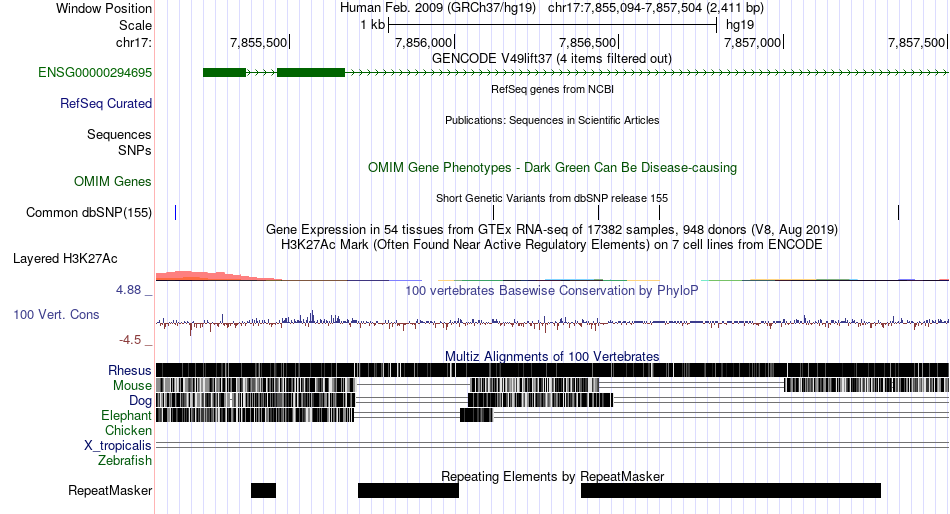The width and height of the screenshot is (950, 514).
Task: Click the Sequences track label
Action: pos(119,135)
